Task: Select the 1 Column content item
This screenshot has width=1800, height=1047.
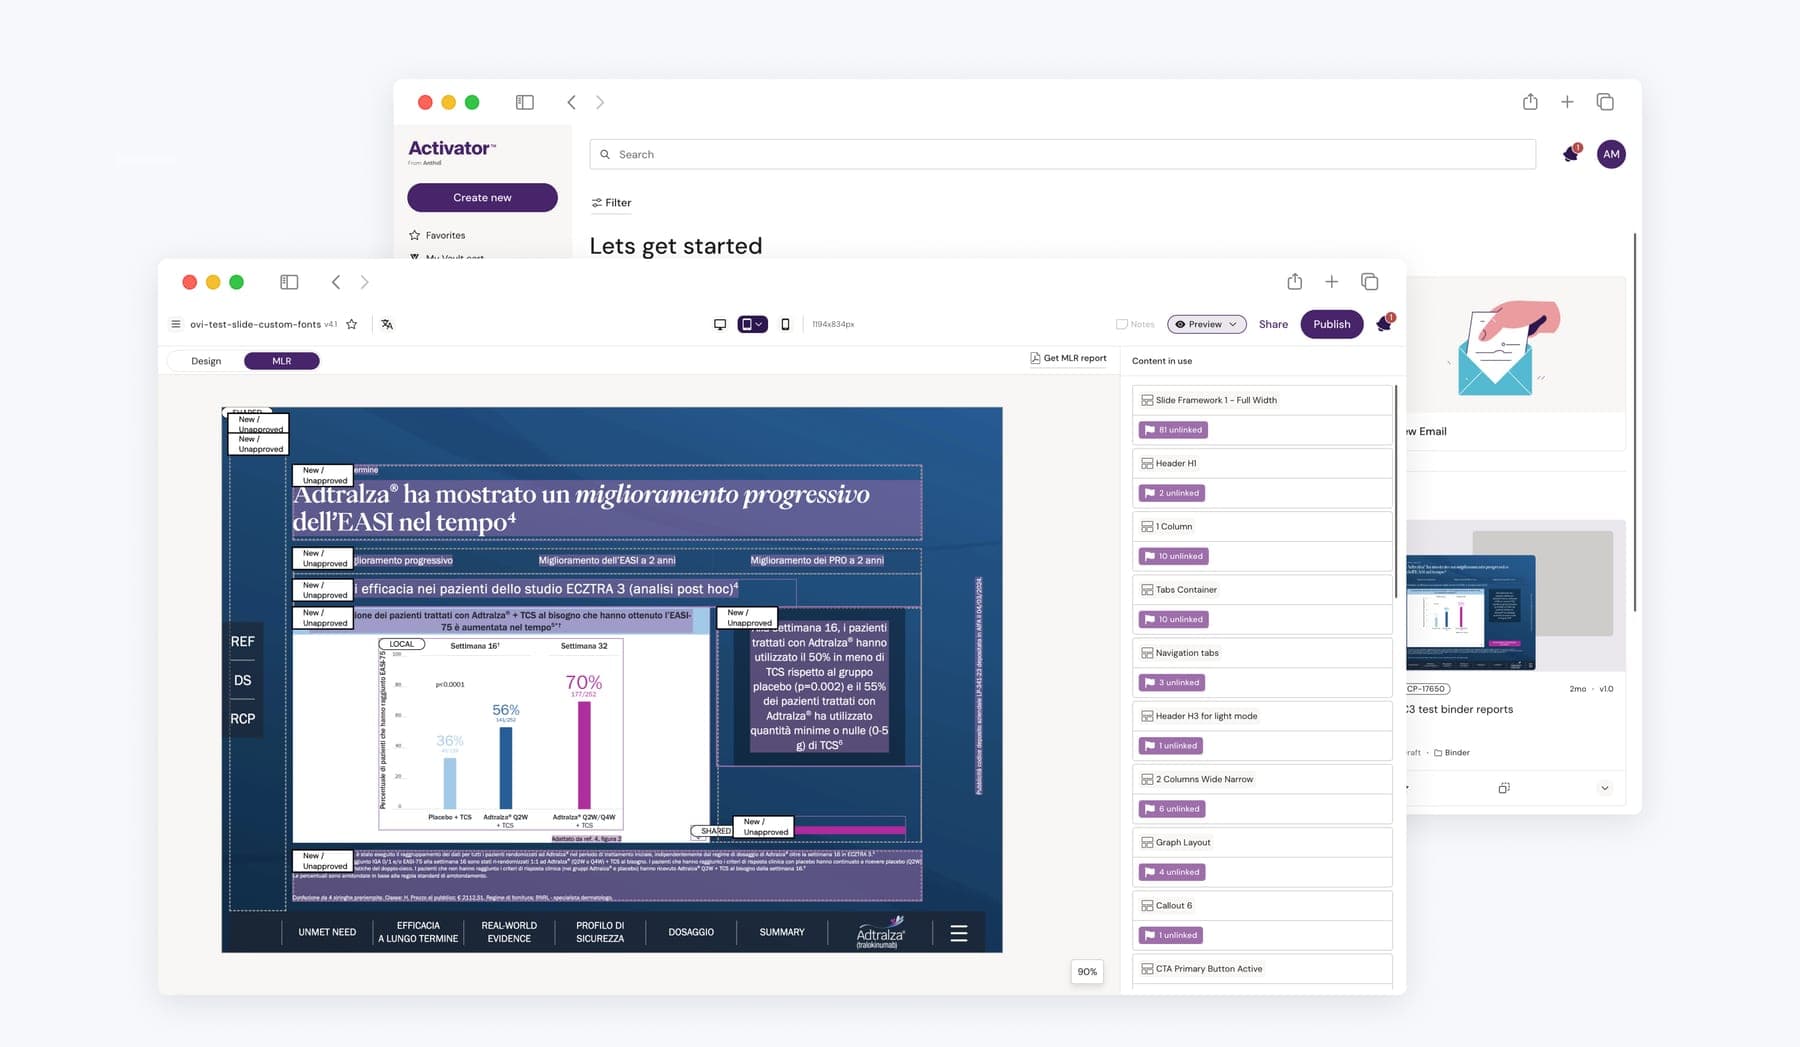Action: tap(1262, 526)
